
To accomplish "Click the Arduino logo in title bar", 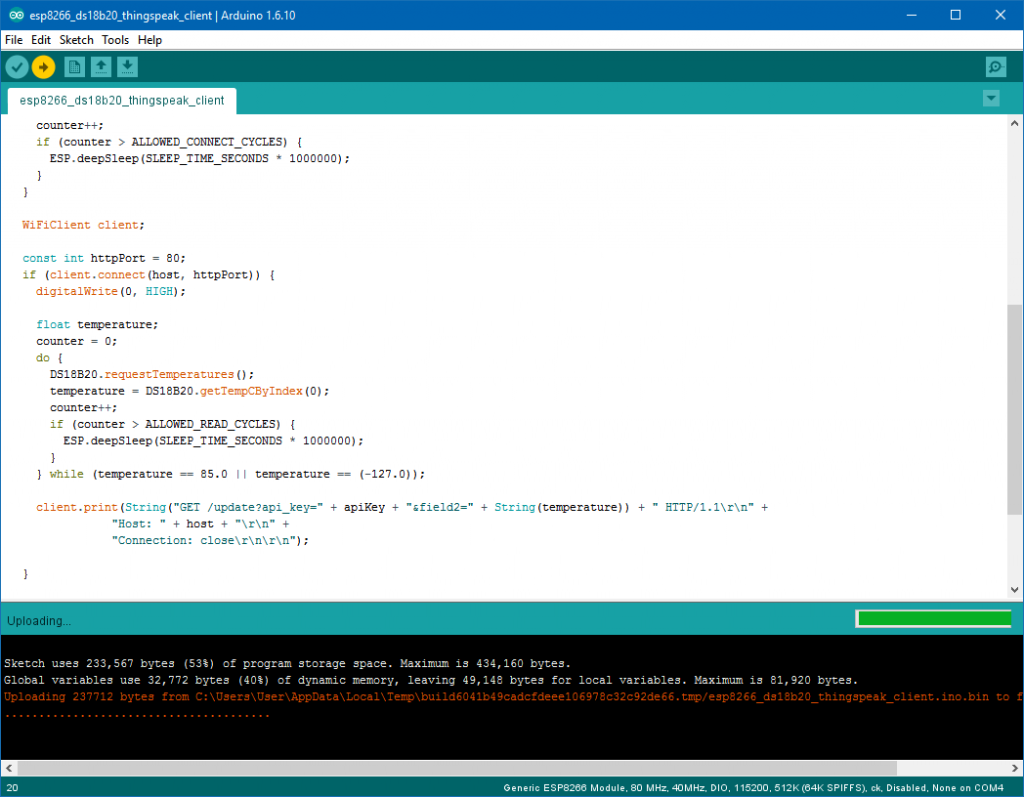I will (16, 15).
